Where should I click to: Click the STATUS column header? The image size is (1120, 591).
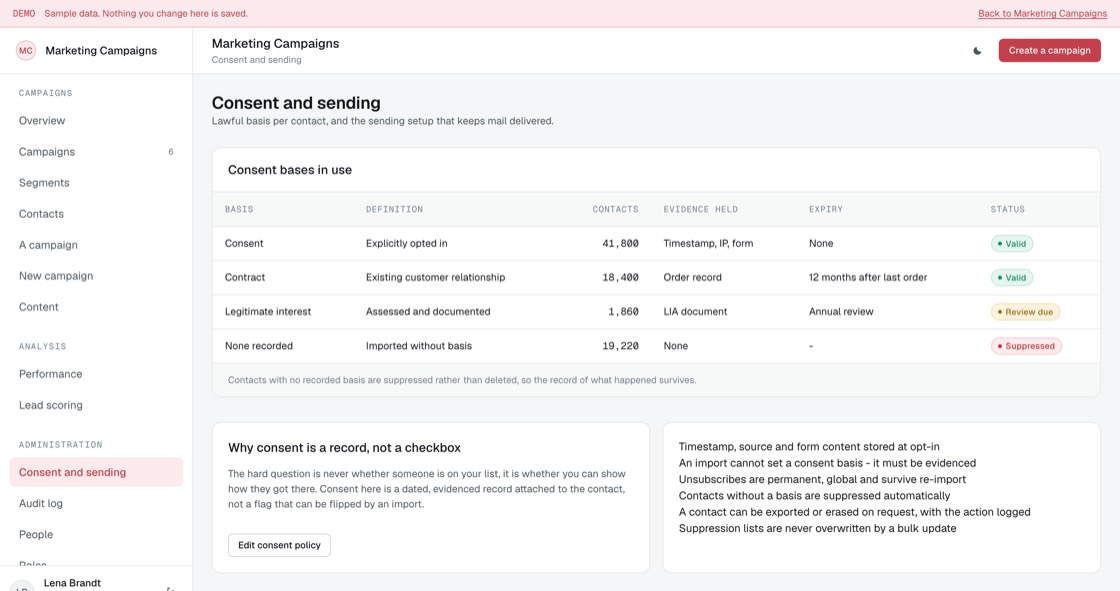[1008, 209]
